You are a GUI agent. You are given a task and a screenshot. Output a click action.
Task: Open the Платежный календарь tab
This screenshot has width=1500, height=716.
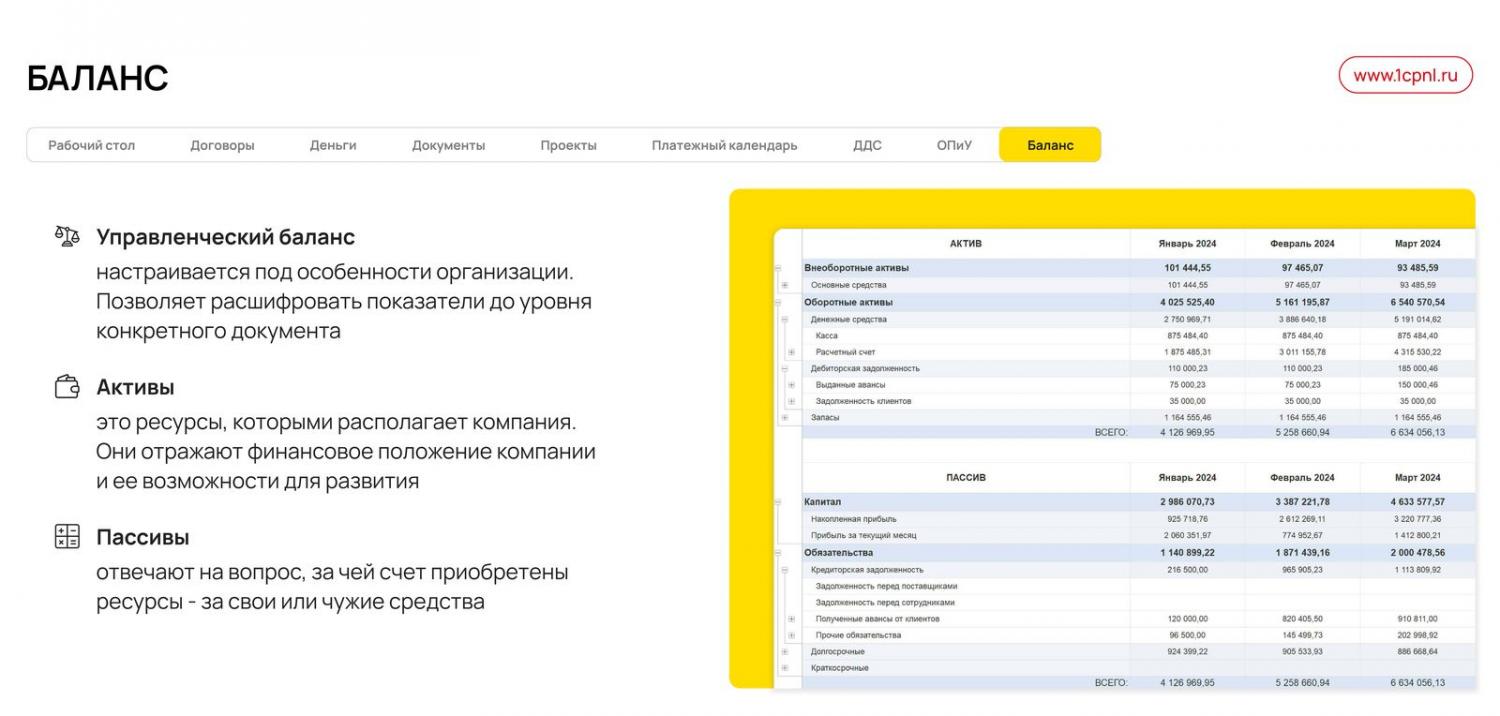724,145
